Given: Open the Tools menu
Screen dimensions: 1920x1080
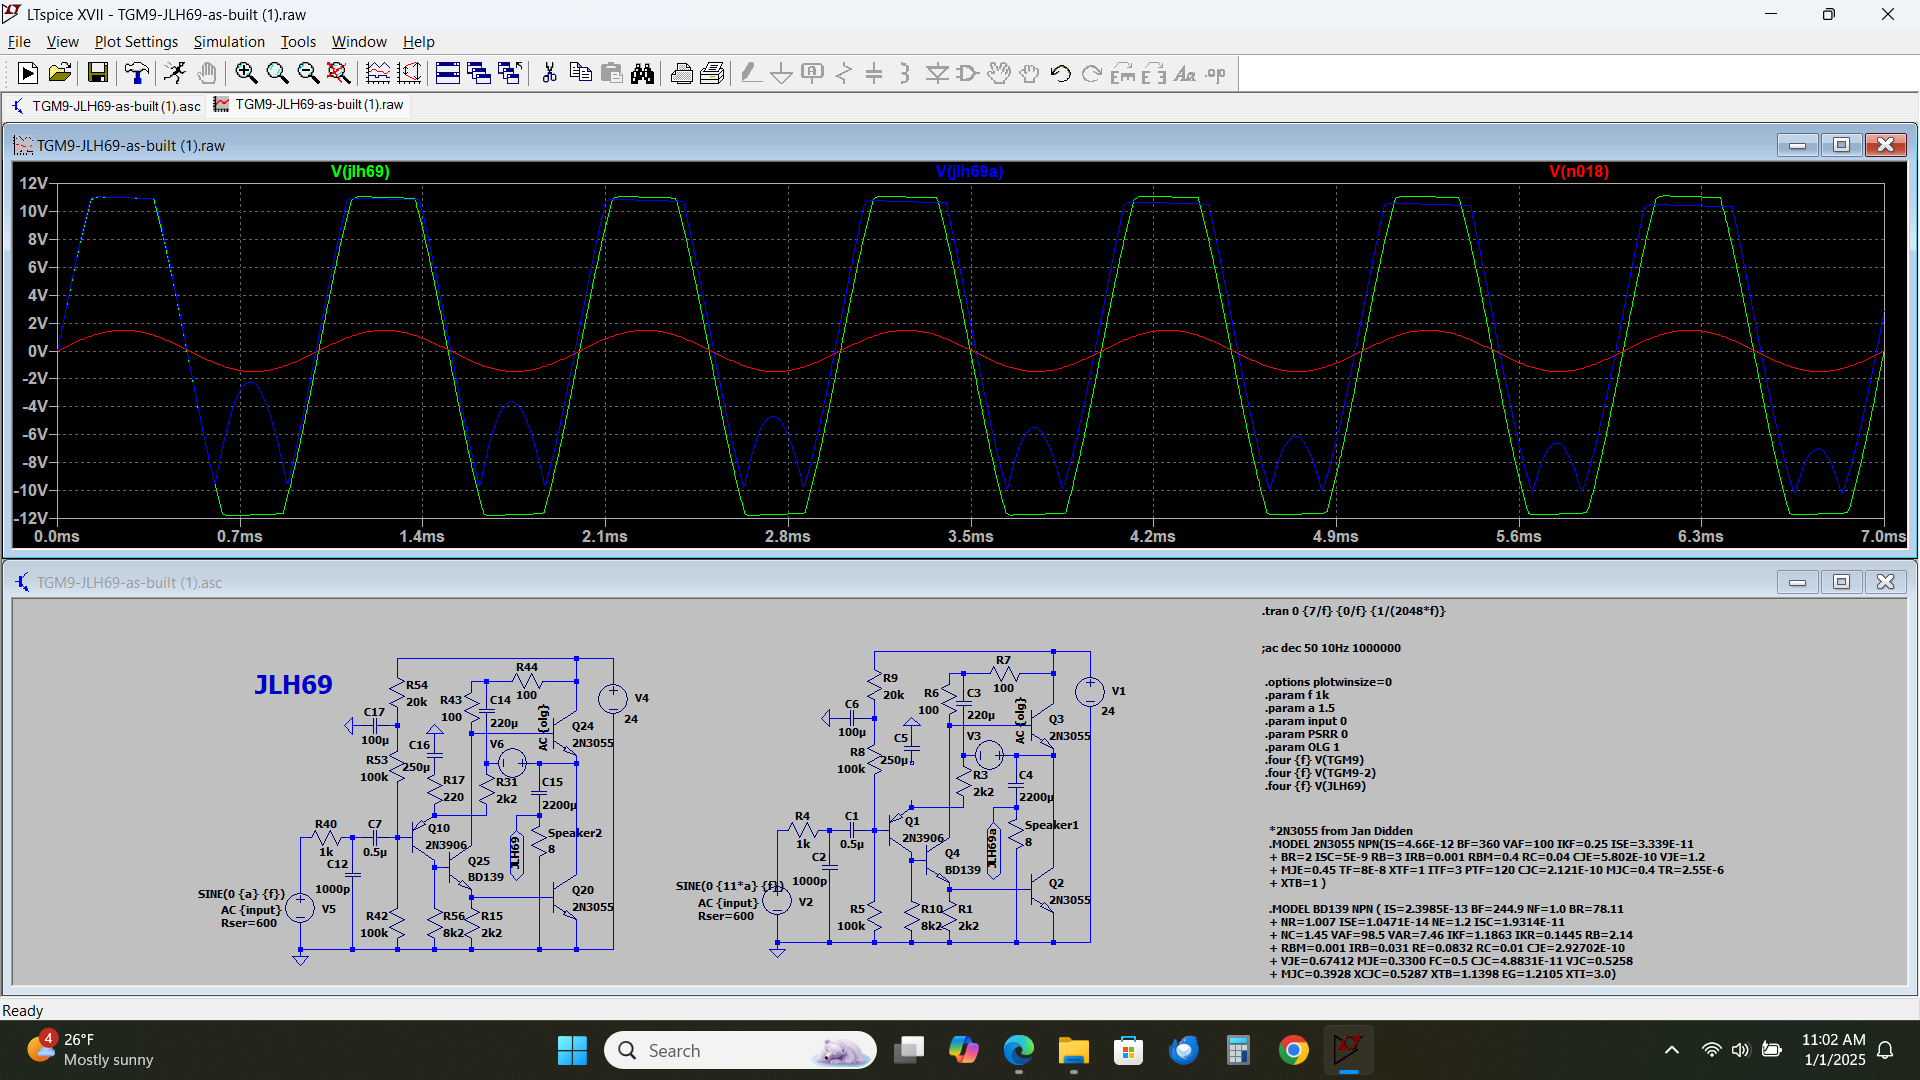Looking at the screenshot, I should pyautogui.click(x=298, y=41).
